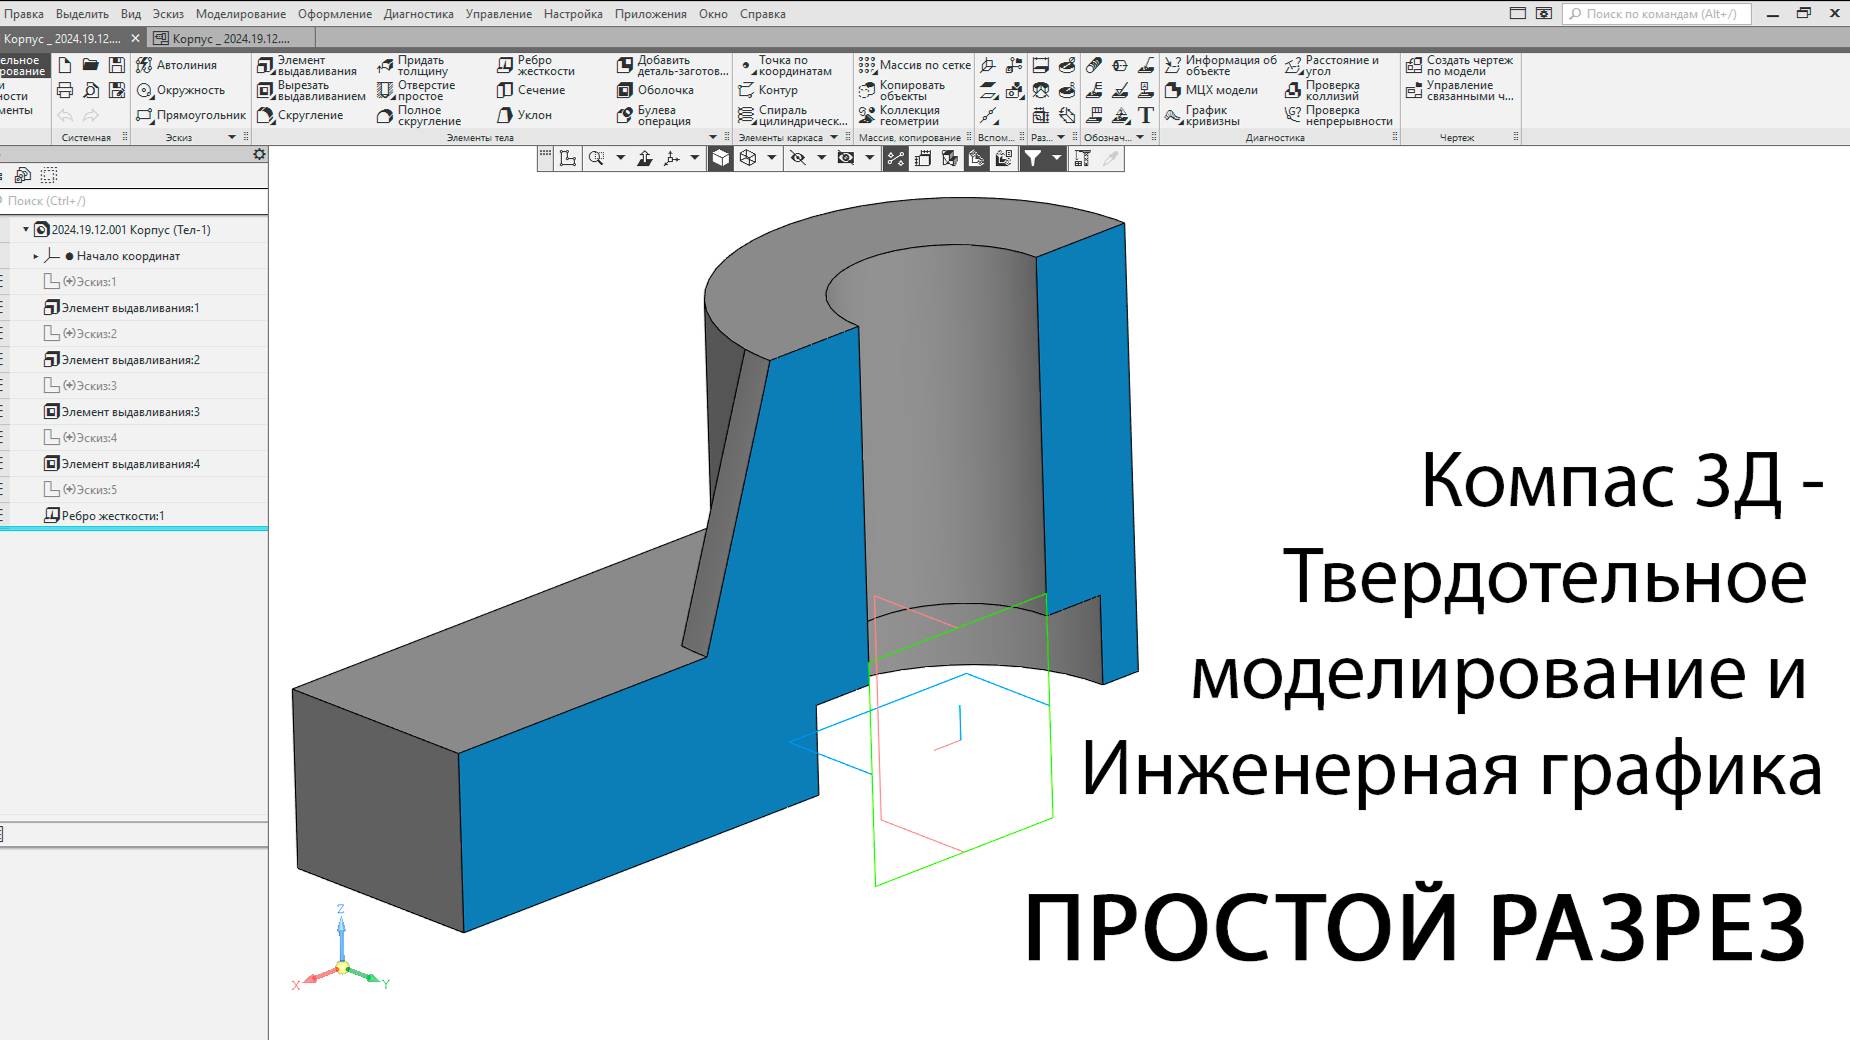Activate the Сечение section tool

pyautogui.click(x=531, y=90)
